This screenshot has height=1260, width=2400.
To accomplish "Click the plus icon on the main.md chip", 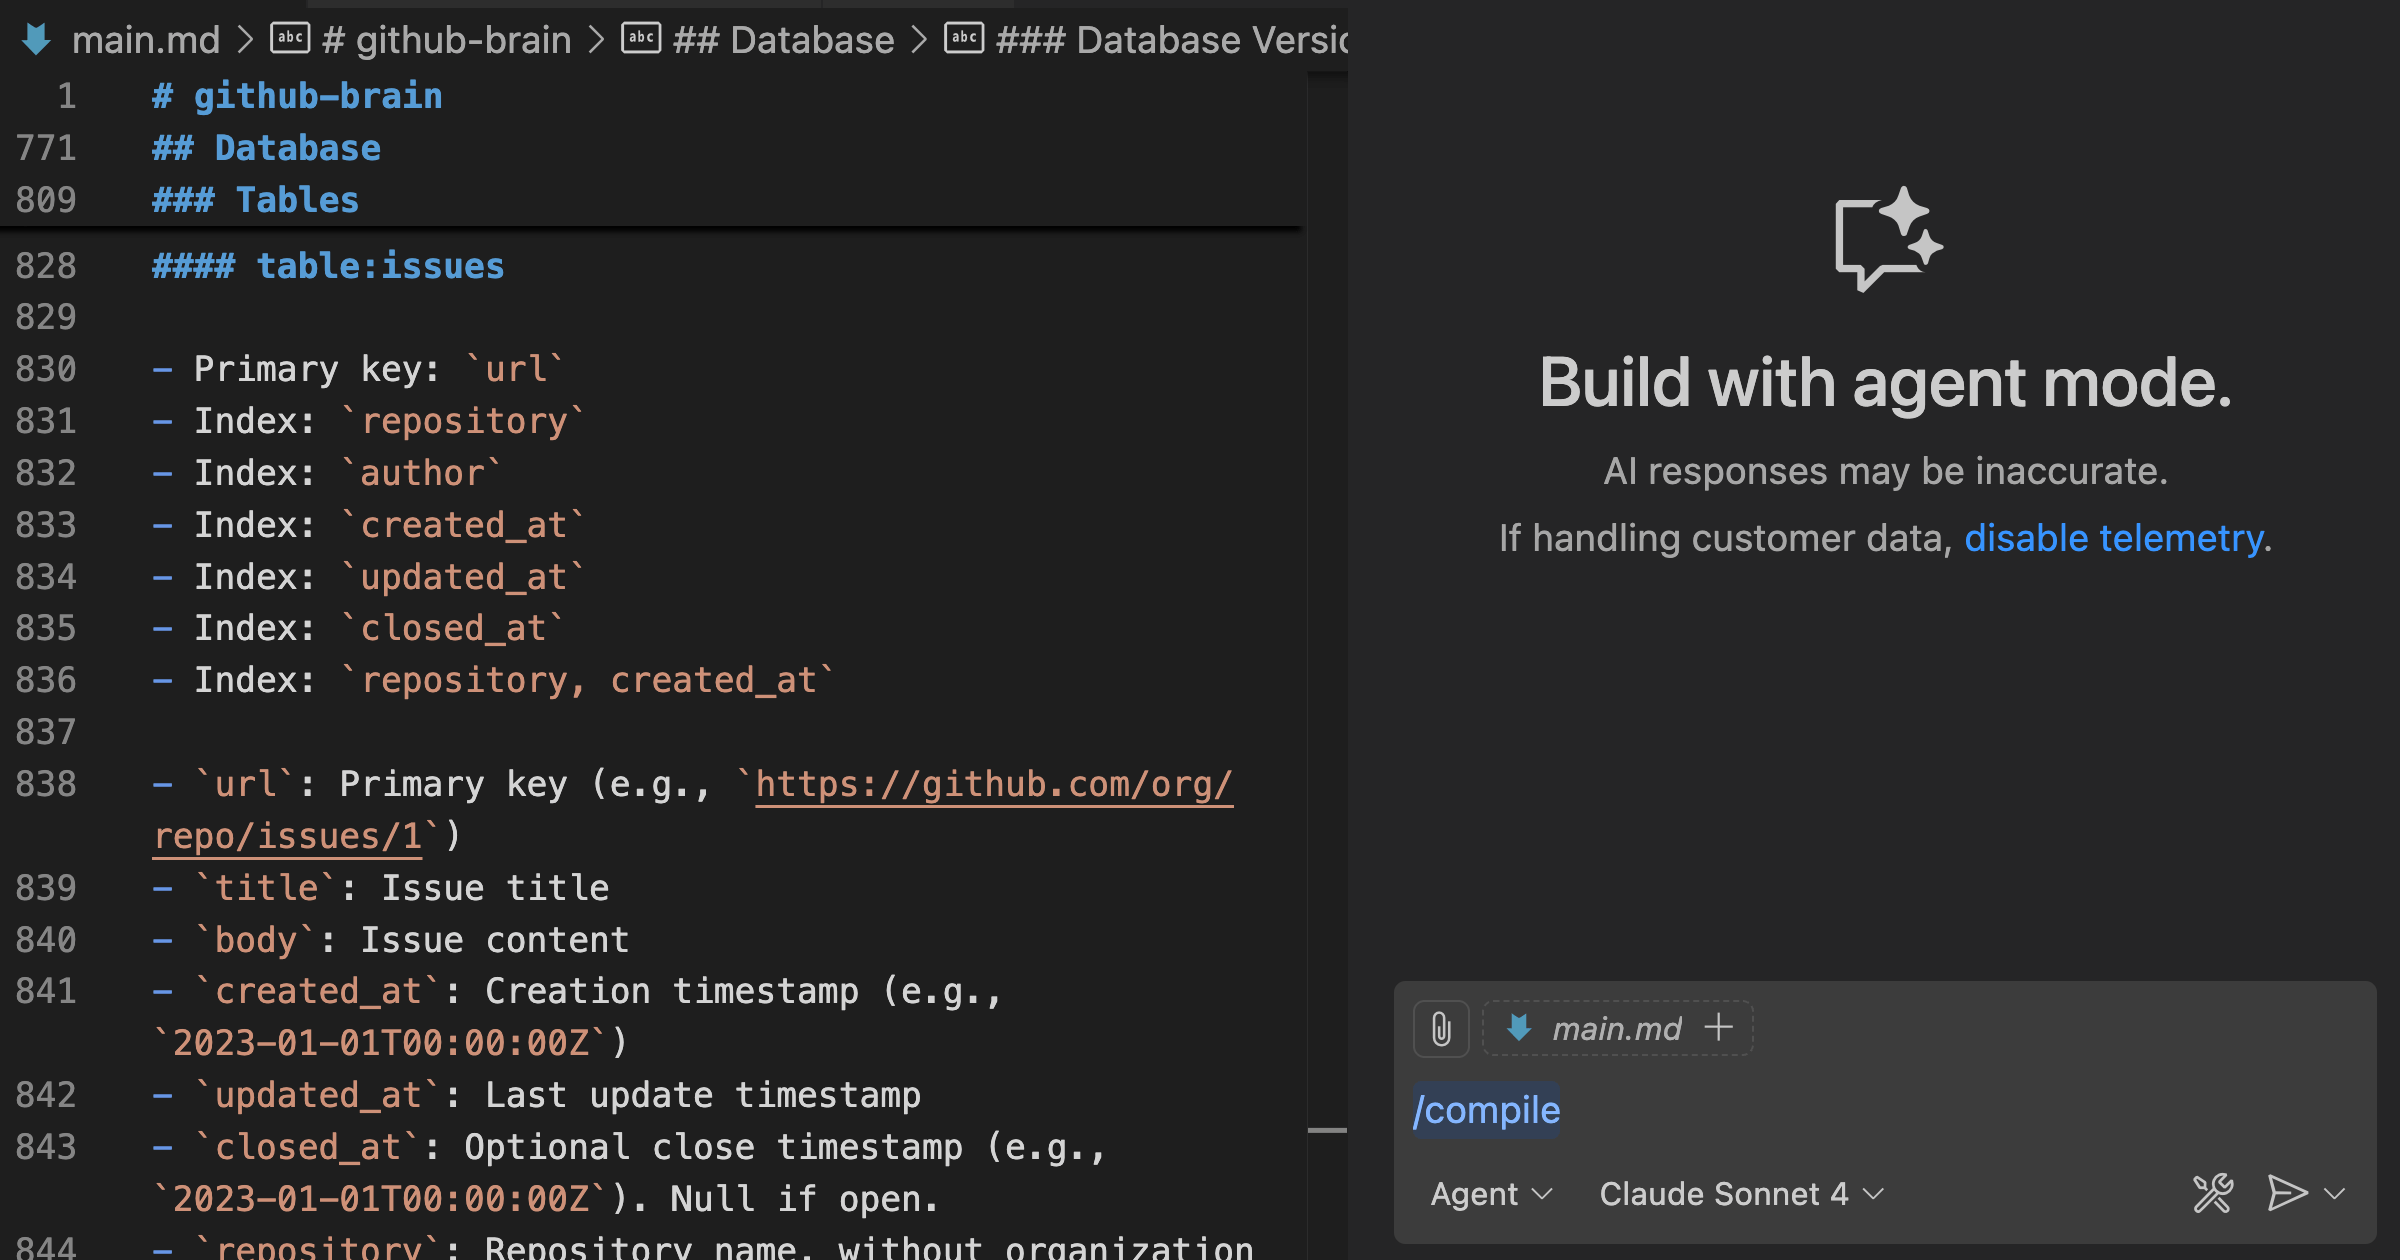I will (x=1719, y=1027).
